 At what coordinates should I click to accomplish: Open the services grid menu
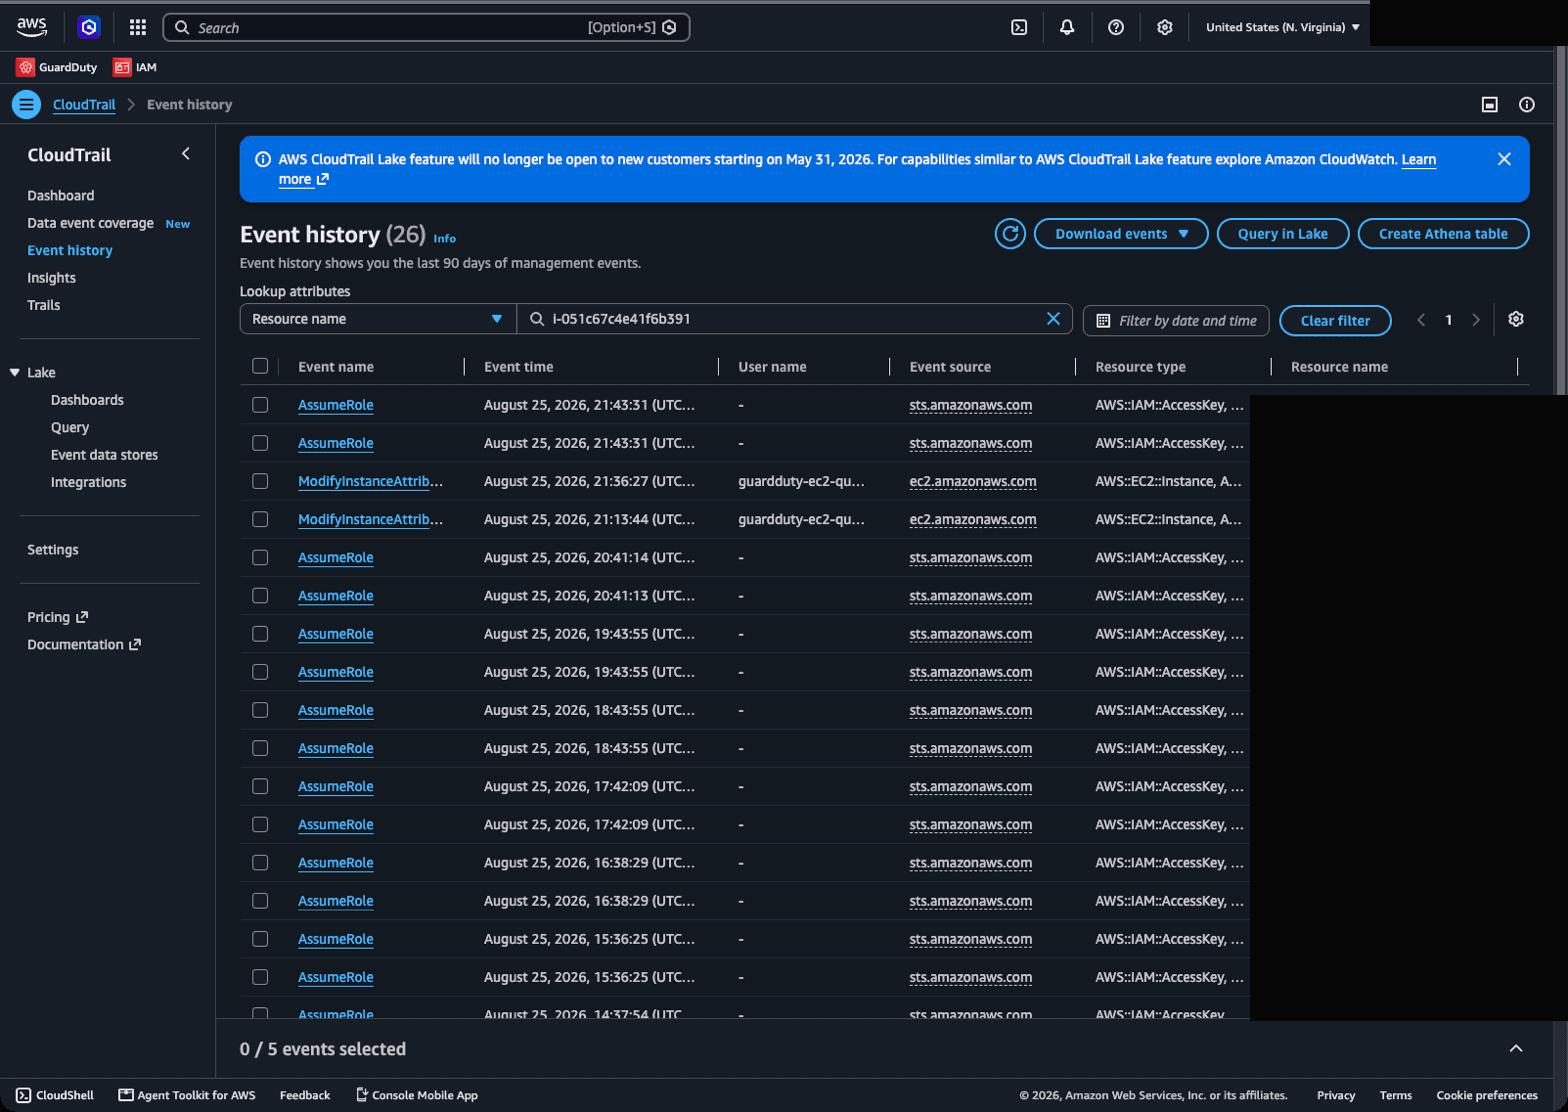point(138,27)
